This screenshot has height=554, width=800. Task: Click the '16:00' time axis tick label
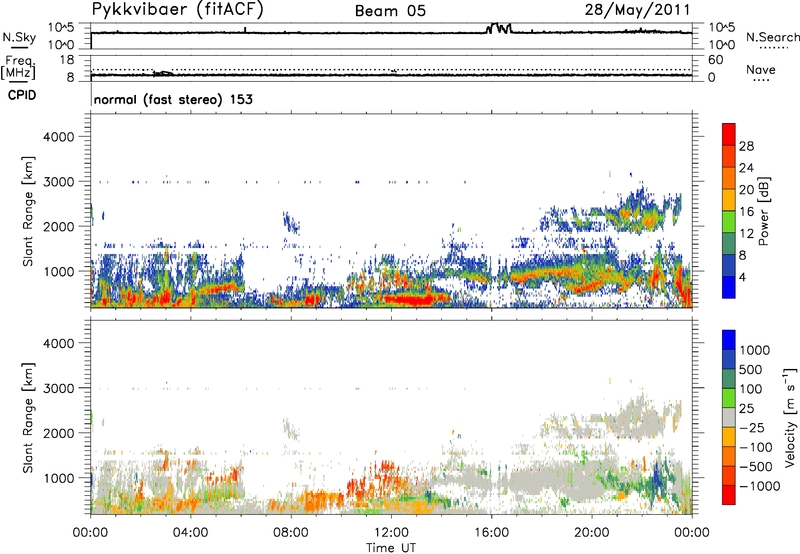tap(491, 533)
